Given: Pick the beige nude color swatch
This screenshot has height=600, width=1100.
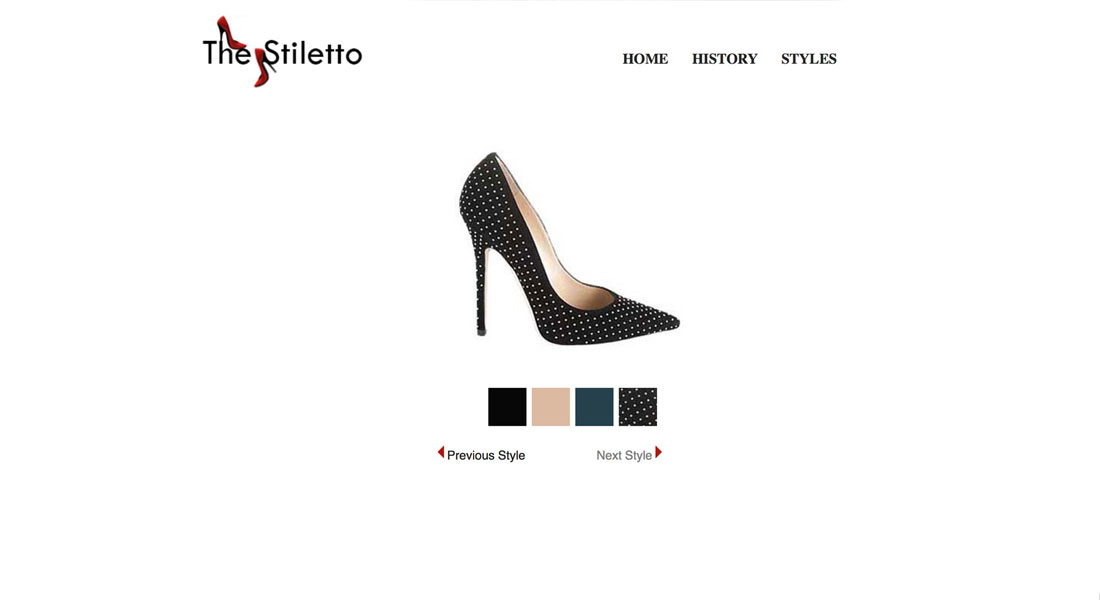Looking at the screenshot, I should (x=551, y=407).
